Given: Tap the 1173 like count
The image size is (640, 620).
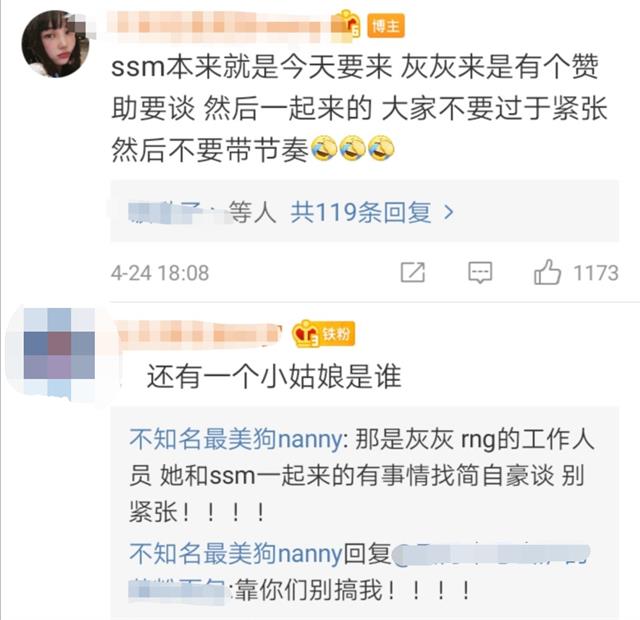Looking at the screenshot, I should pyautogui.click(x=596, y=273).
